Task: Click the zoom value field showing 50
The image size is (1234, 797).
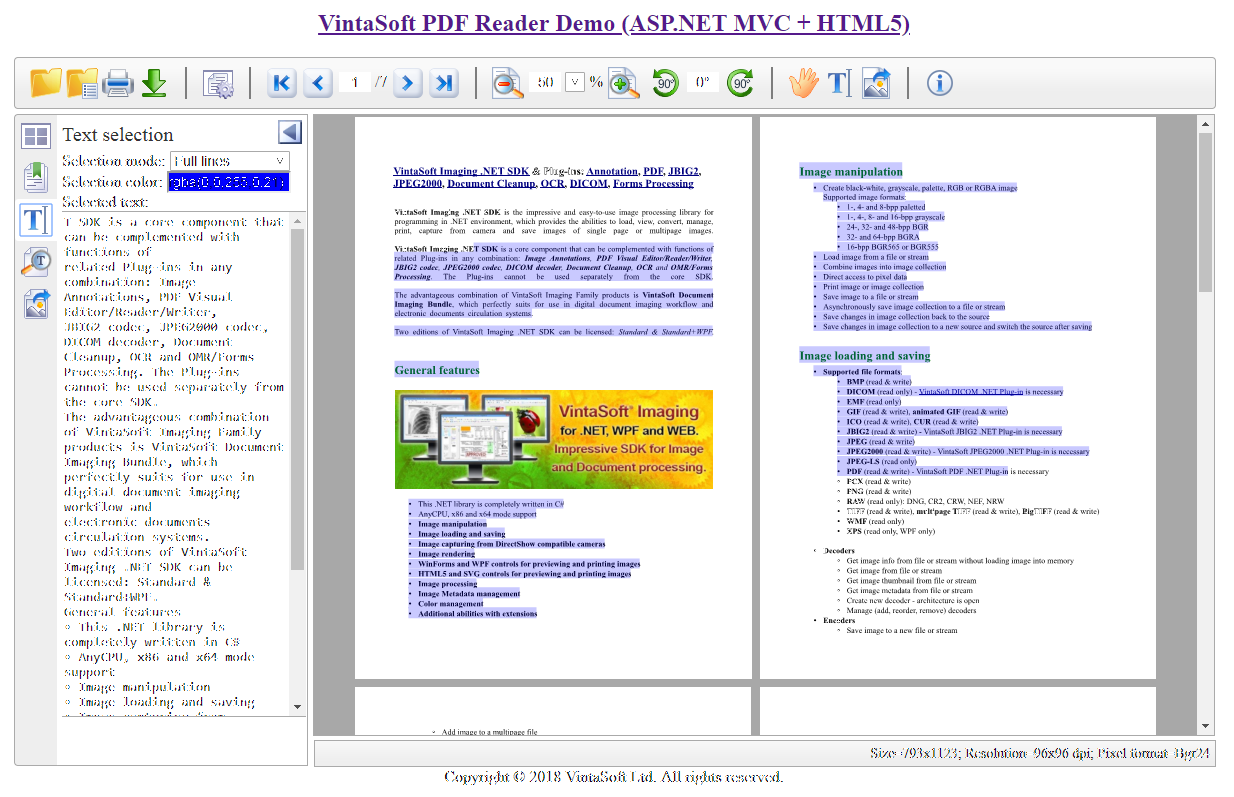Action: (x=546, y=83)
